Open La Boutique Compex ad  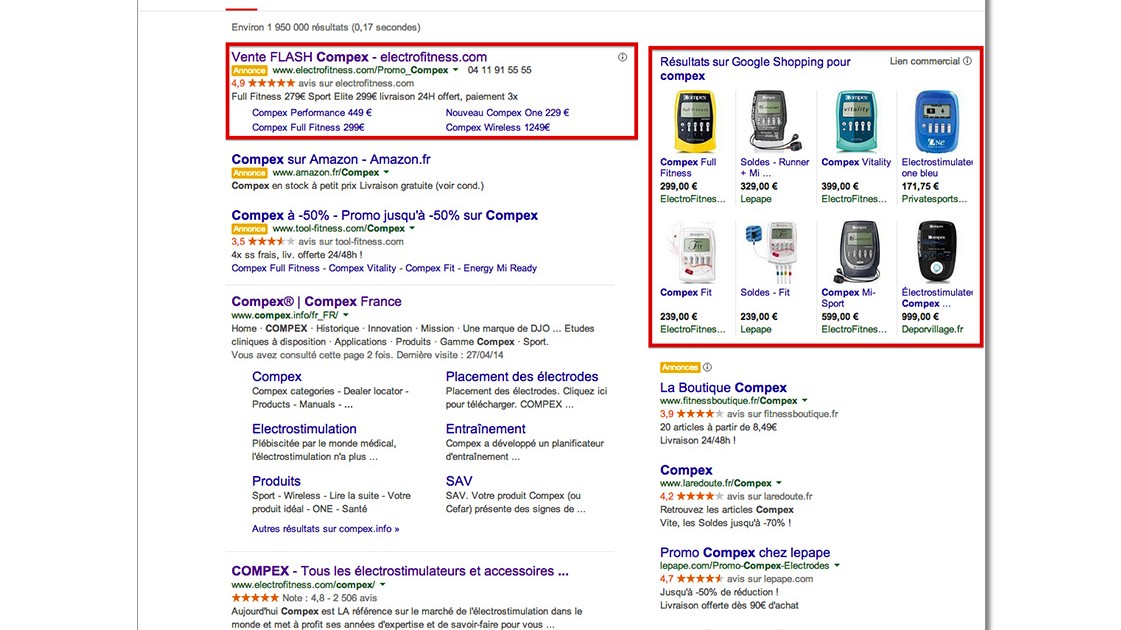pos(723,388)
